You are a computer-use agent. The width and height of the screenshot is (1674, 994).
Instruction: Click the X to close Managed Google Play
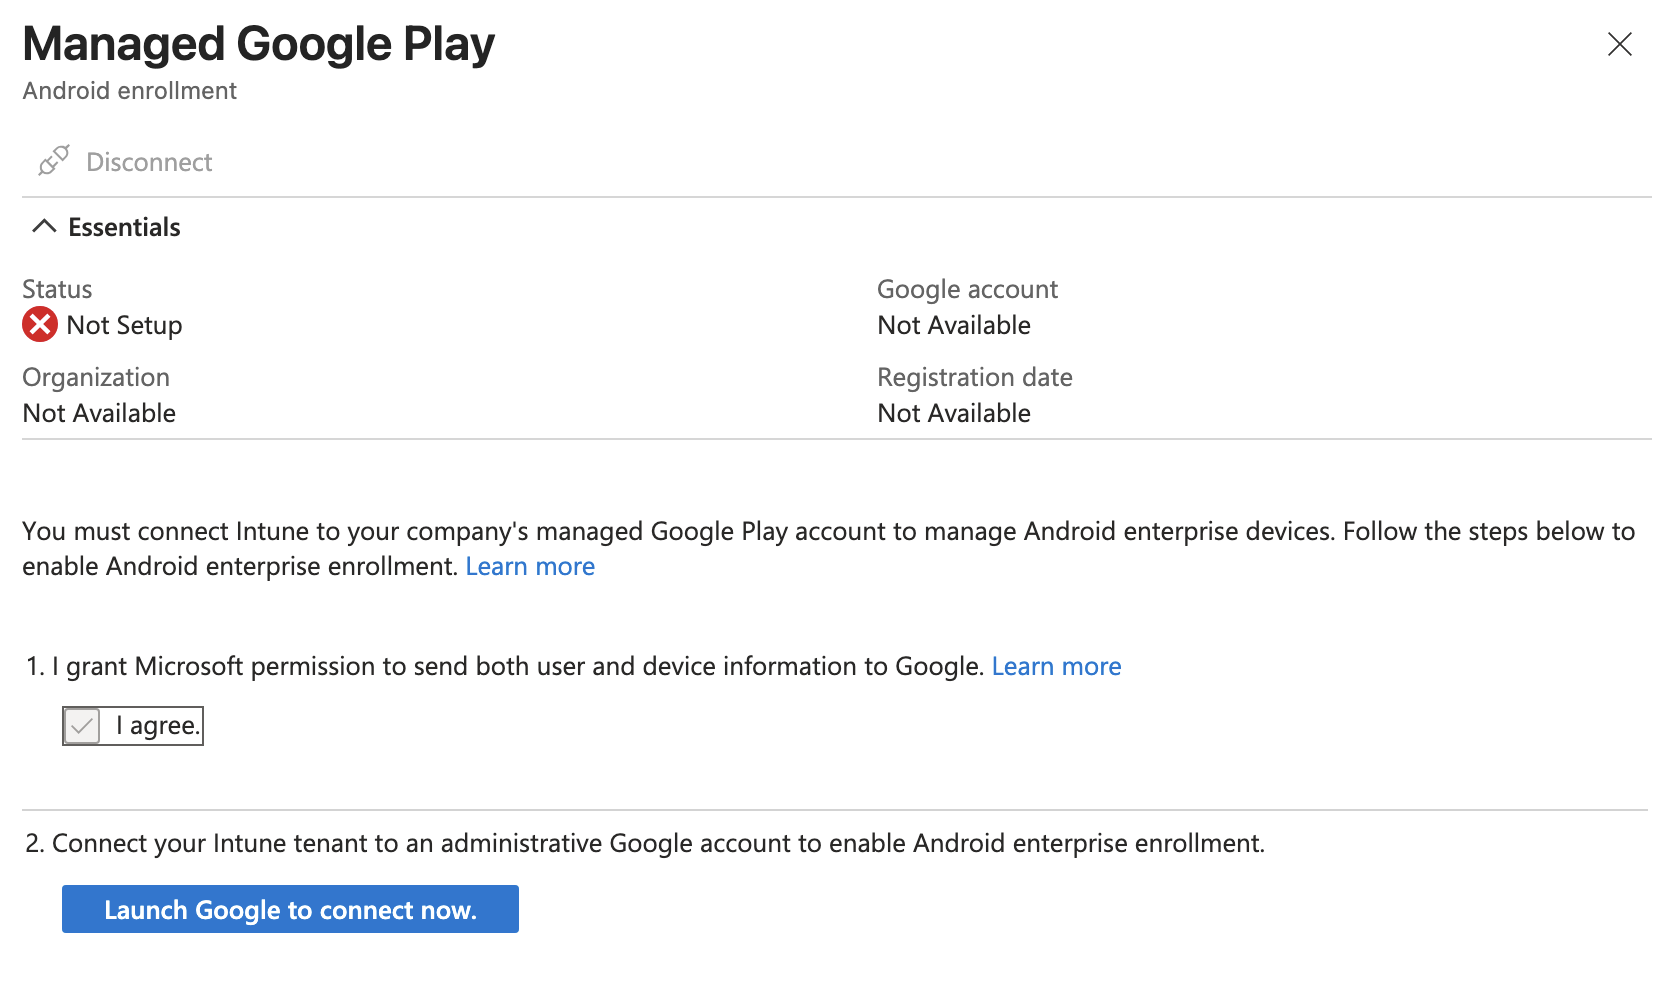point(1619,44)
